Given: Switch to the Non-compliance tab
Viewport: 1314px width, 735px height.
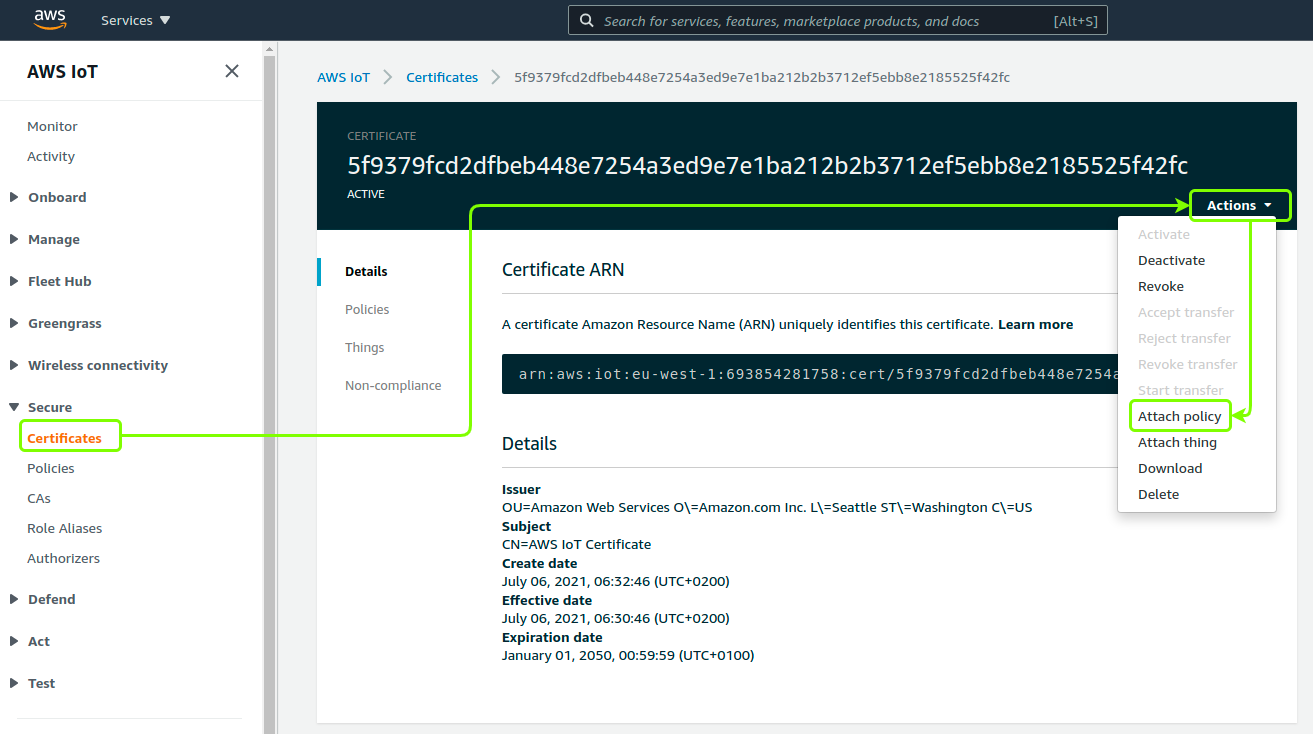Looking at the screenshot, I should click(393, 385).
